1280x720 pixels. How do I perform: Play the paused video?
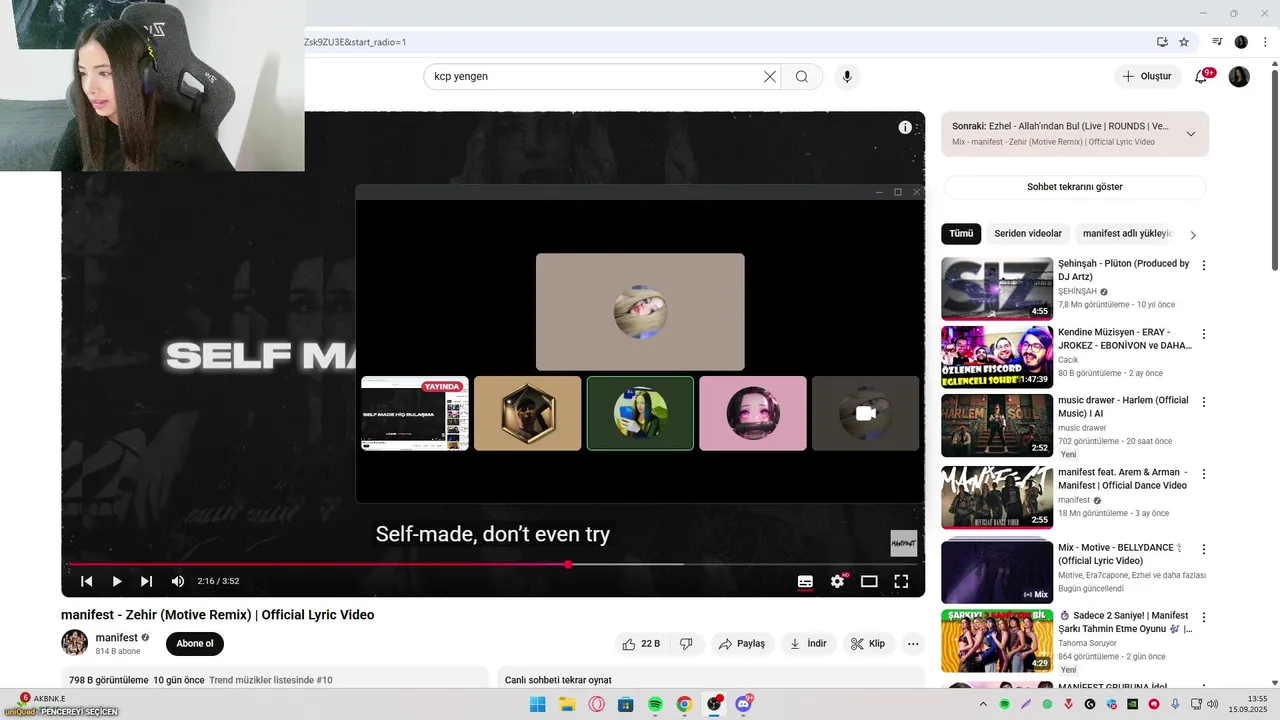click(117, 581)
